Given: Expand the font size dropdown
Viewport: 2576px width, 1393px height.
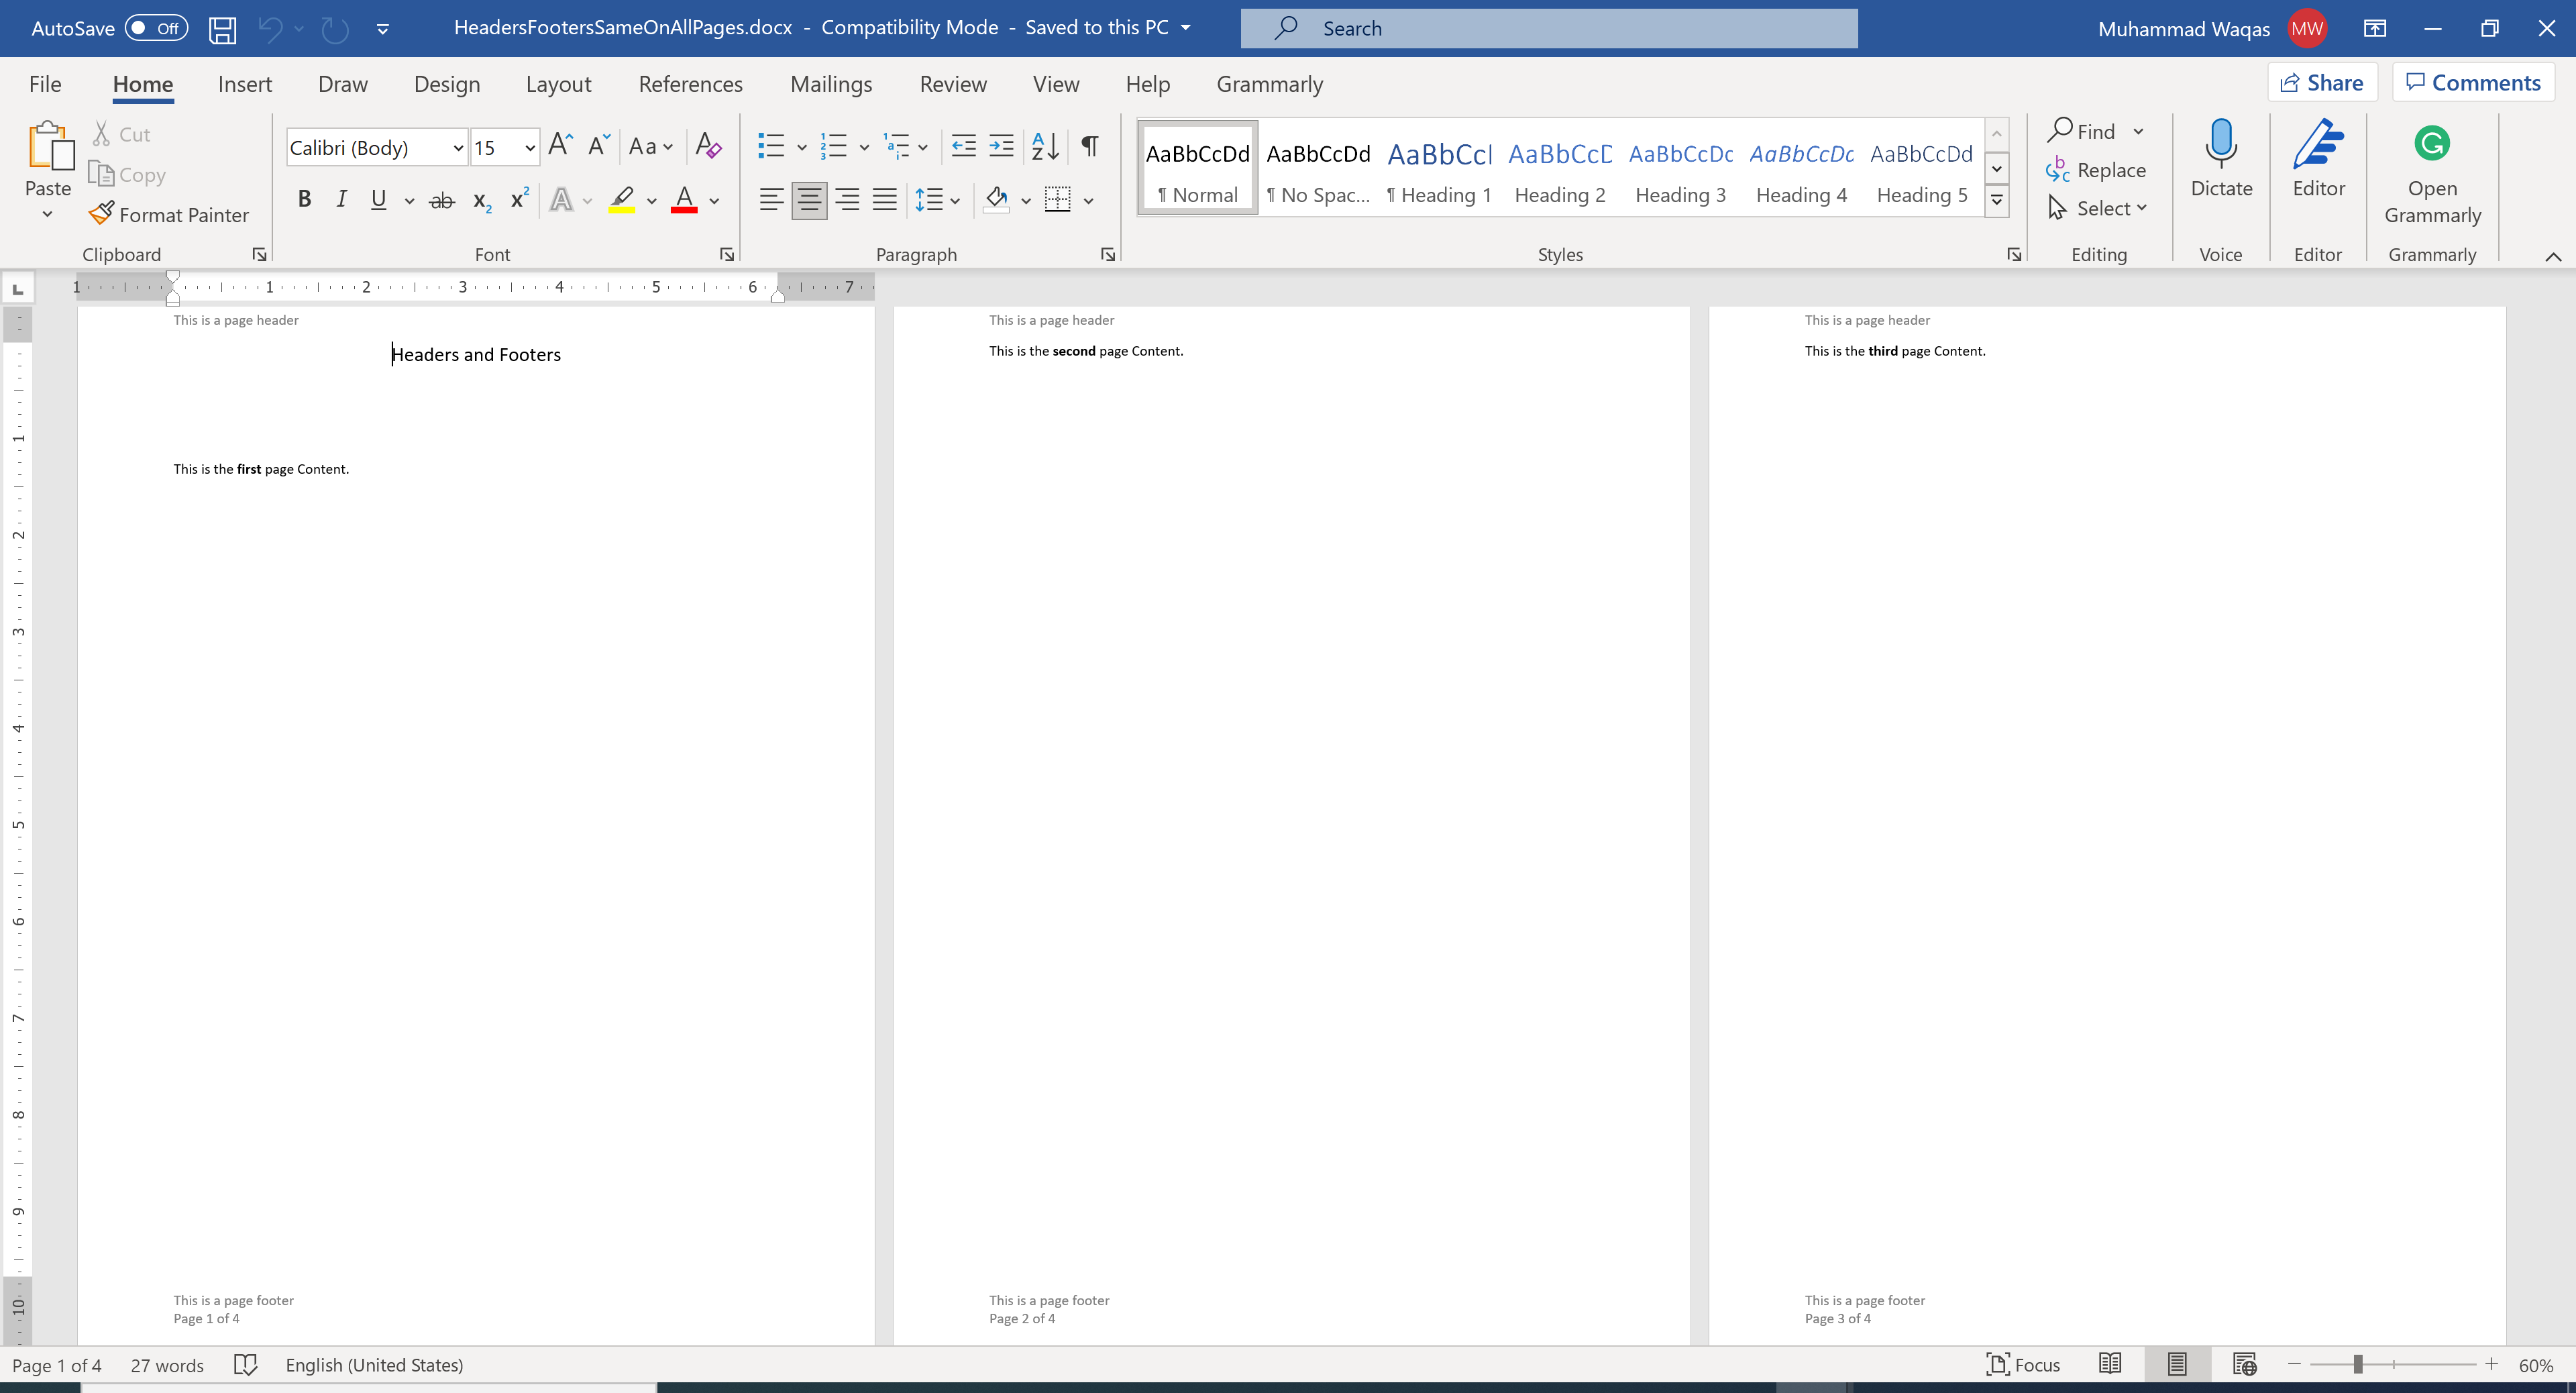Looking at the screenshot, I should pyautogui.click(x=530, y=148).
